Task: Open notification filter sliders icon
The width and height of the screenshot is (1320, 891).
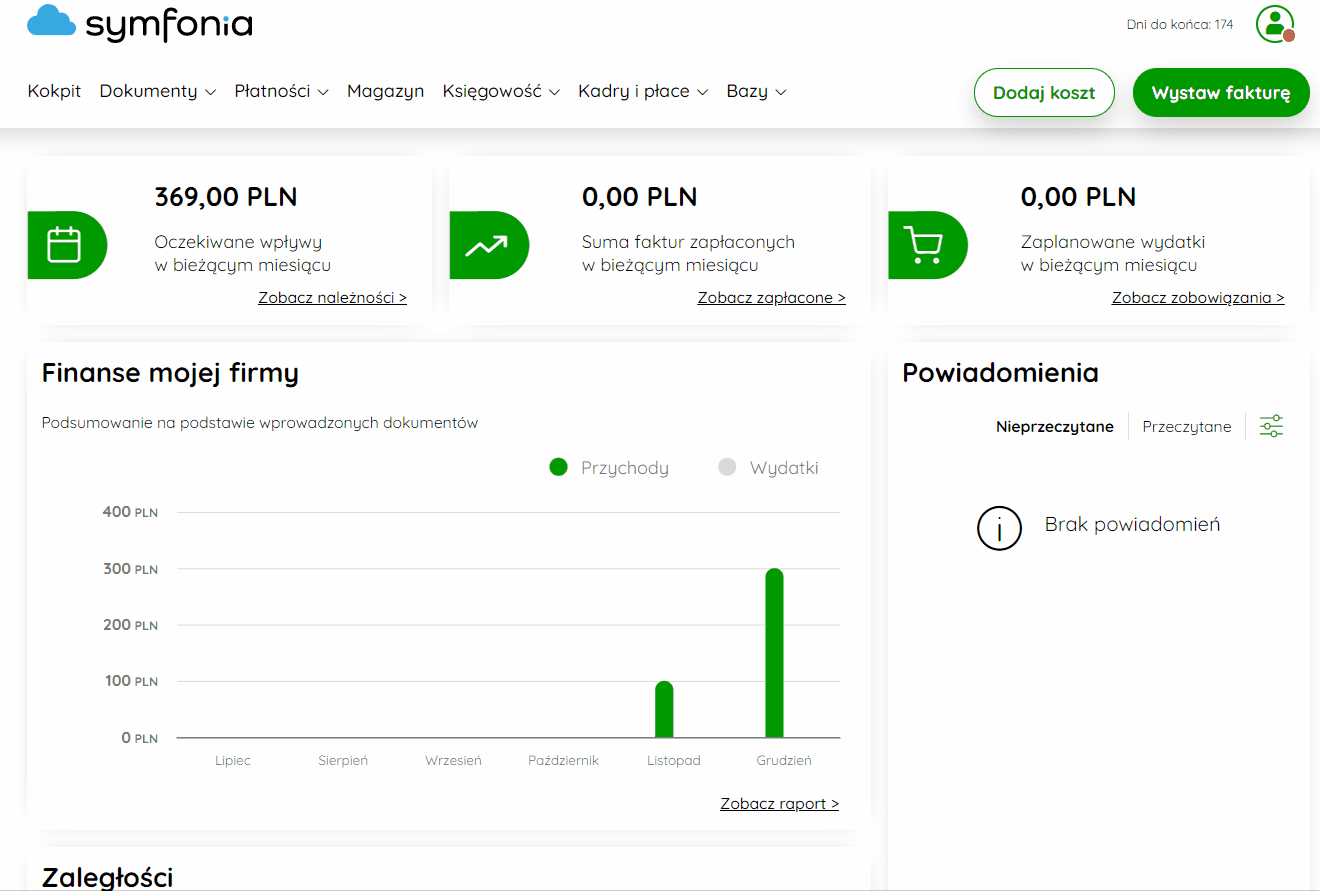Action: pyautogui.click(x=1271, y=426)
